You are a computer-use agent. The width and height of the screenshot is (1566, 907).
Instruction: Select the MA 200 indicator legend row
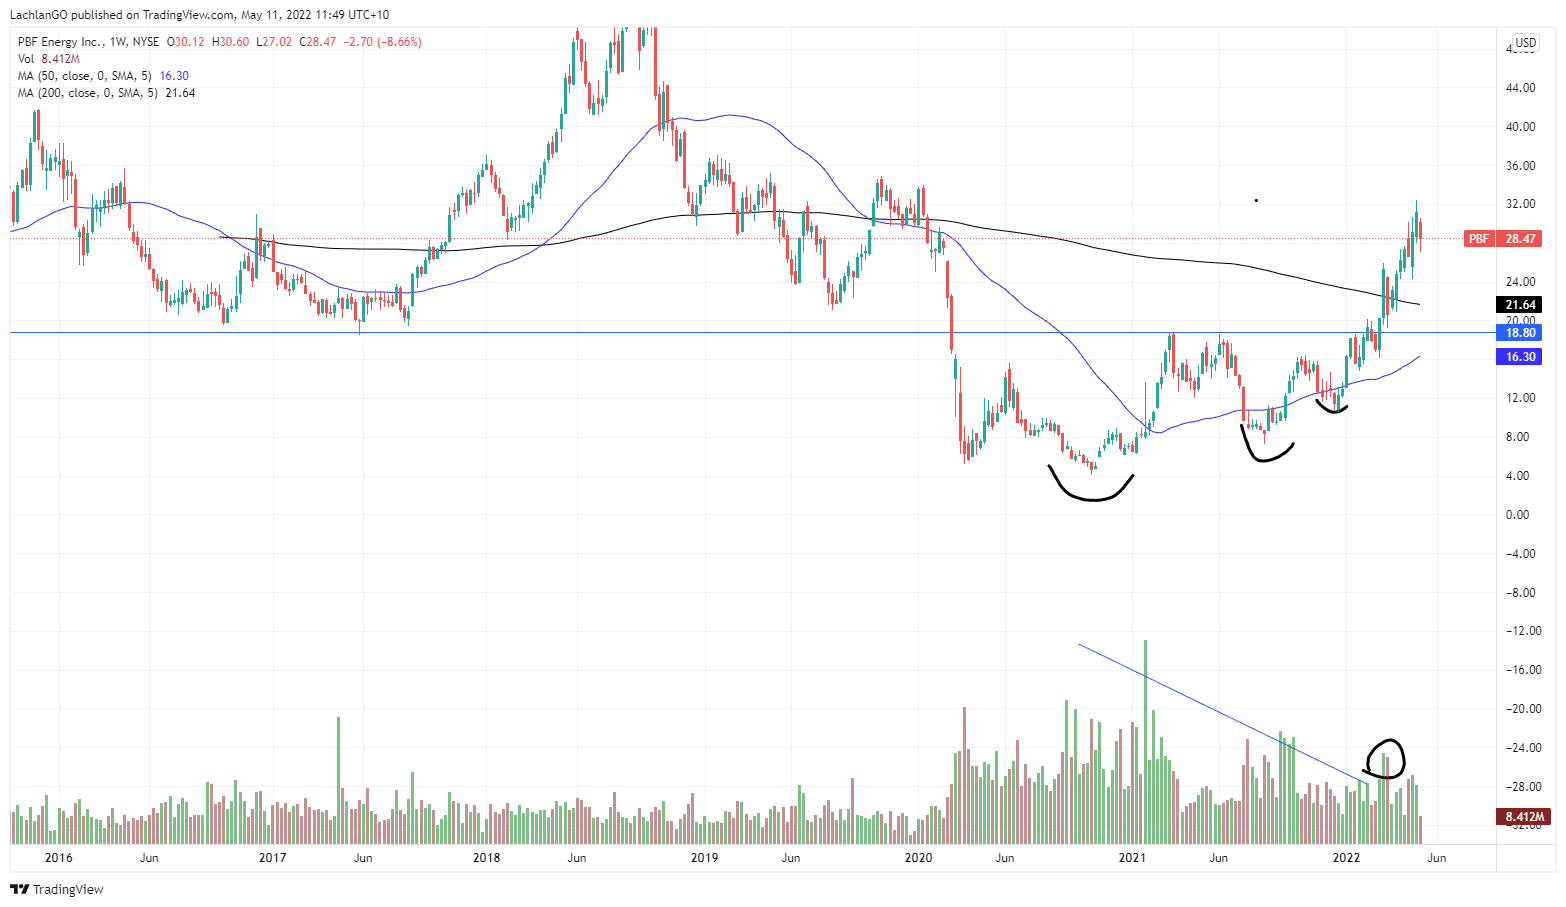[106, 93]
